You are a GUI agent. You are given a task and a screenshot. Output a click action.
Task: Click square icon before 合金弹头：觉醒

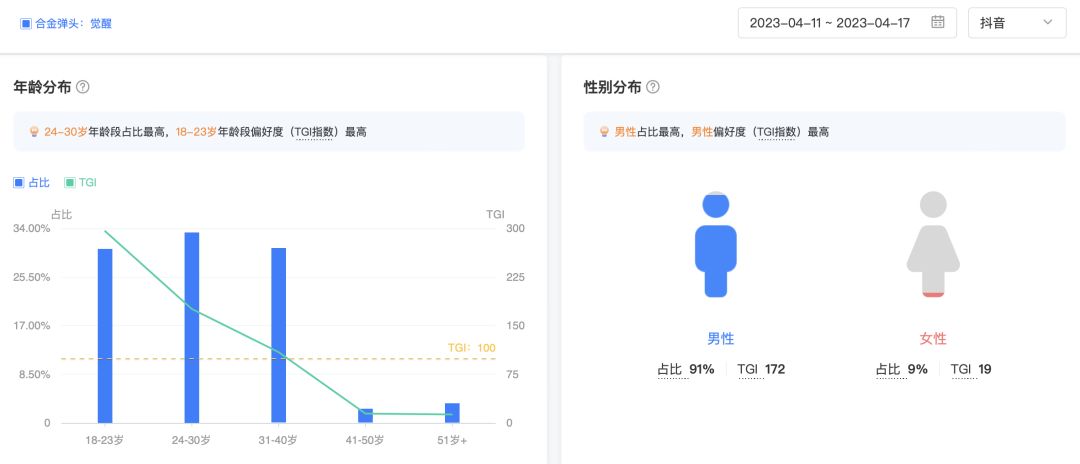[26, 23]
